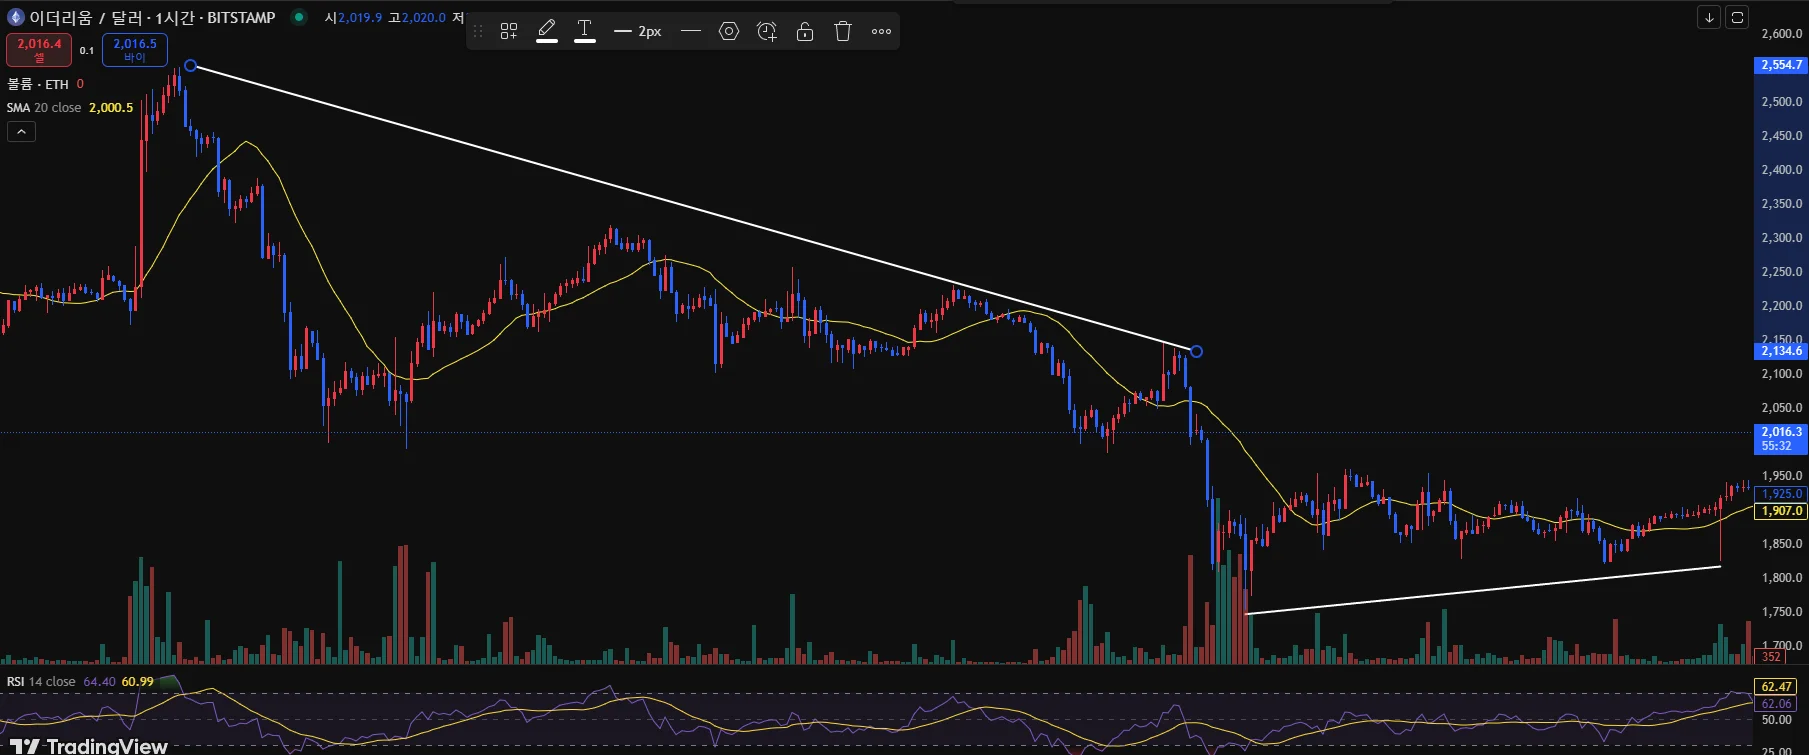Viewport: 1809px width, 755px height.
Task: Click yellow SMA value label 1,907.0
Action: point(1782,511)
